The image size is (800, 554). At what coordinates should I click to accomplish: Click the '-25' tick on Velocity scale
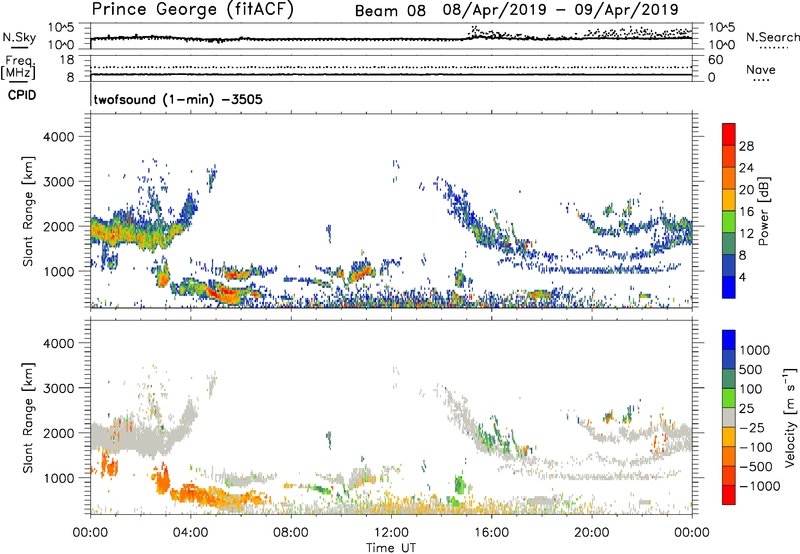point(752,427)
